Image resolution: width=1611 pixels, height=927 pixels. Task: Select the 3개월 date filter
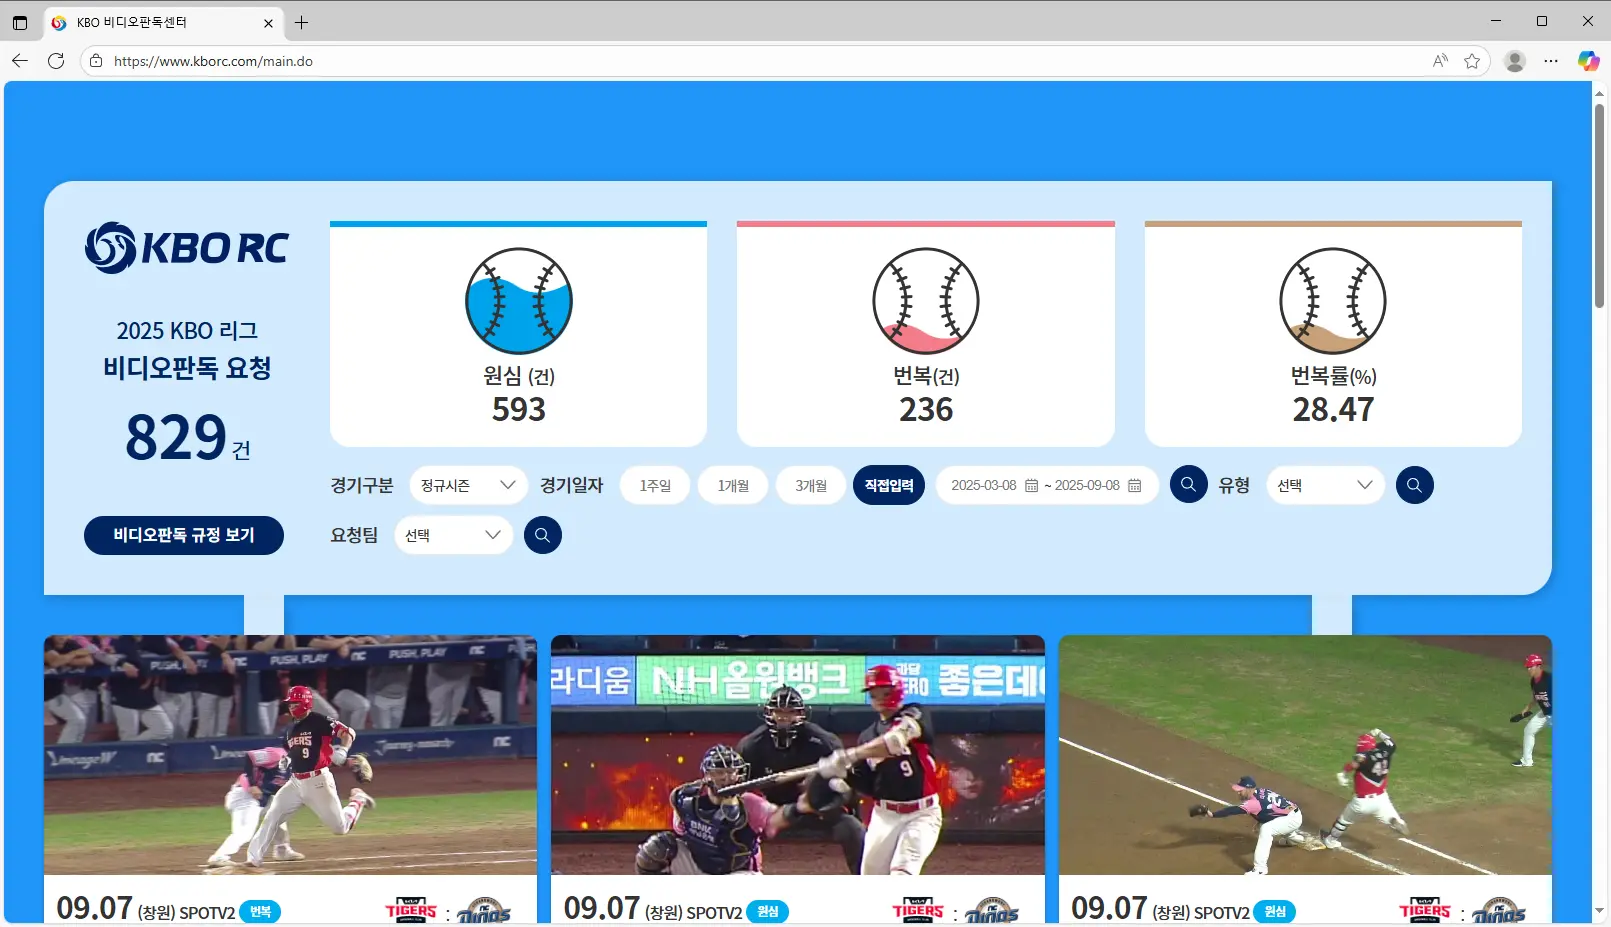[x=811, y=485]
